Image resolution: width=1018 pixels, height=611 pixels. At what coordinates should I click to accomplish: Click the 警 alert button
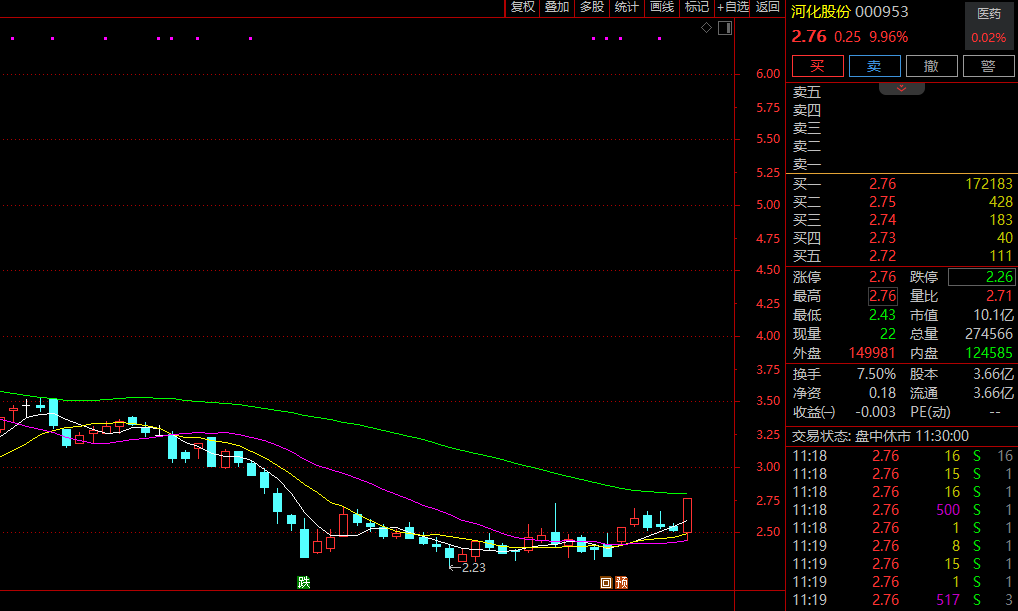988,66
